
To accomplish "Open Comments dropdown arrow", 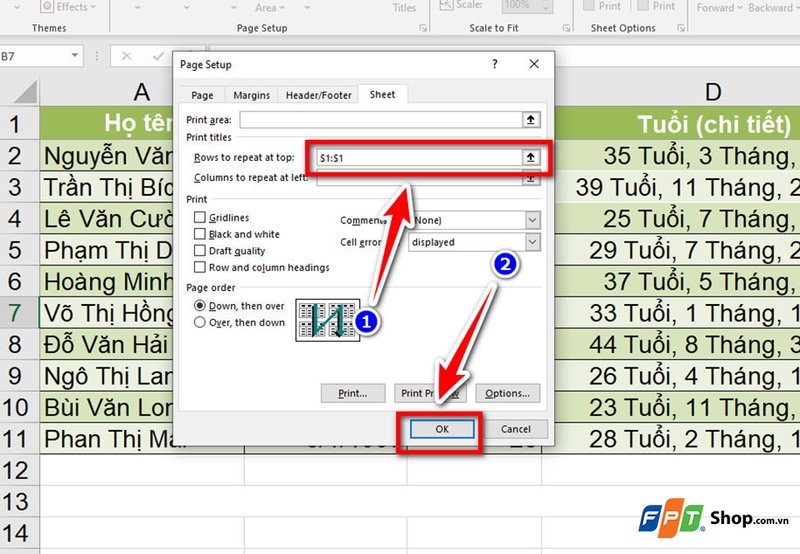I will coord(532,220).
